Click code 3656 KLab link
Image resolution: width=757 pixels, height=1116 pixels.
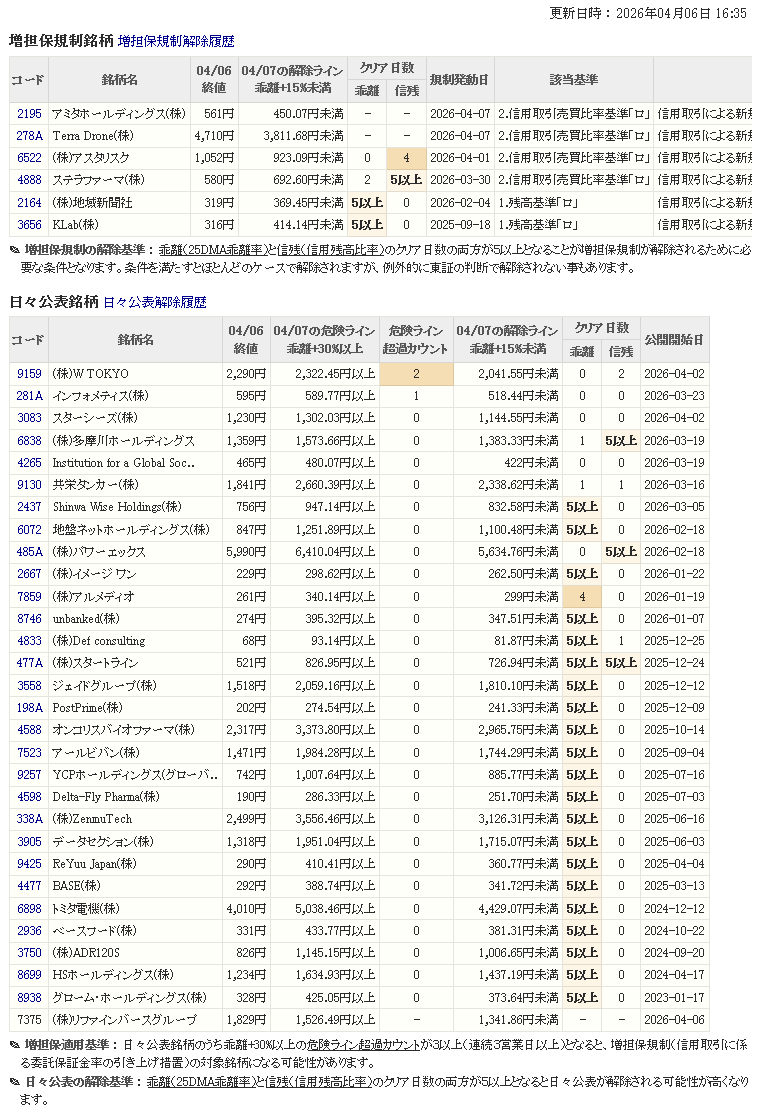[x=29, y=224]
